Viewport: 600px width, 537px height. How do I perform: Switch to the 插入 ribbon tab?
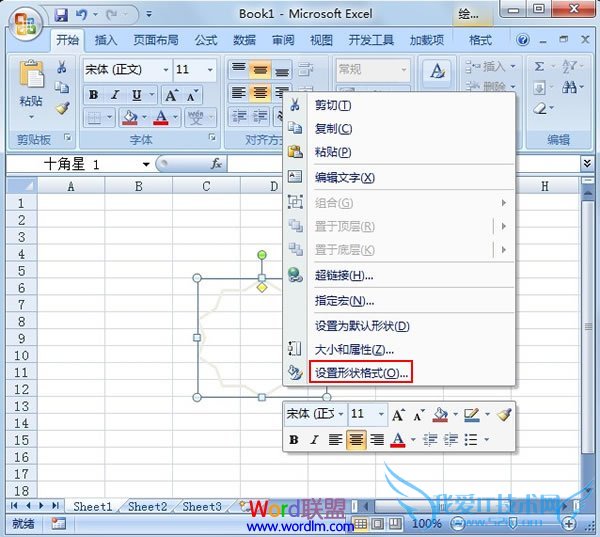[x=106, y=40]
